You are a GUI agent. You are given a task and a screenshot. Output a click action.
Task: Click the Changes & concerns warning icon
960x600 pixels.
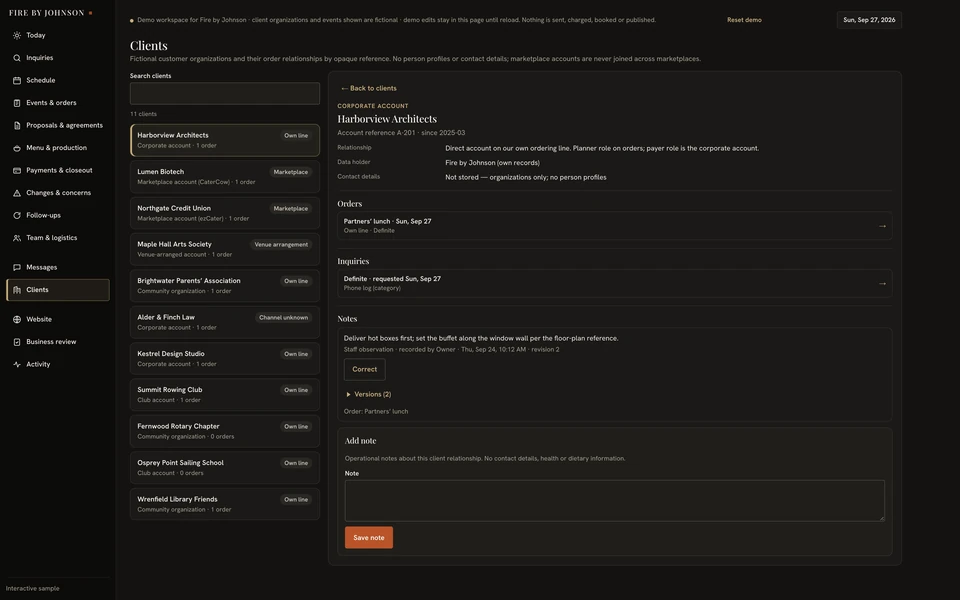[x=17, y=193]
